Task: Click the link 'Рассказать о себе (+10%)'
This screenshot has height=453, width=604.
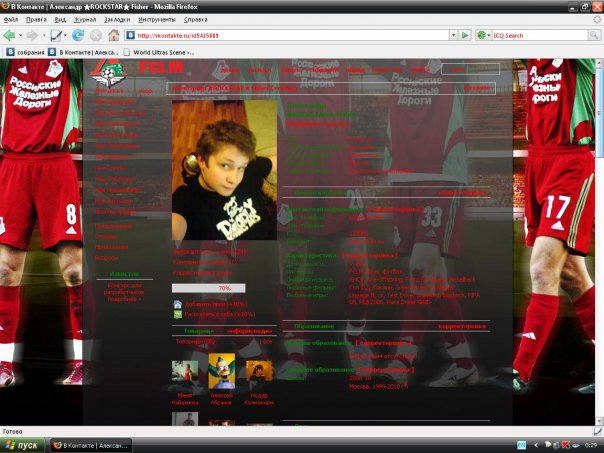Action: tap(220, 314)
